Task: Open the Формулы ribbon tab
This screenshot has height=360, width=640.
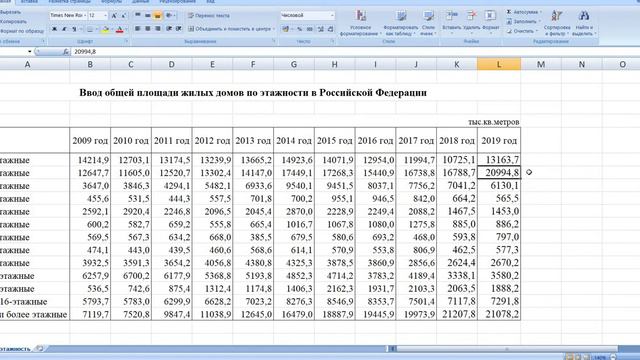Action: click(111, 2)
